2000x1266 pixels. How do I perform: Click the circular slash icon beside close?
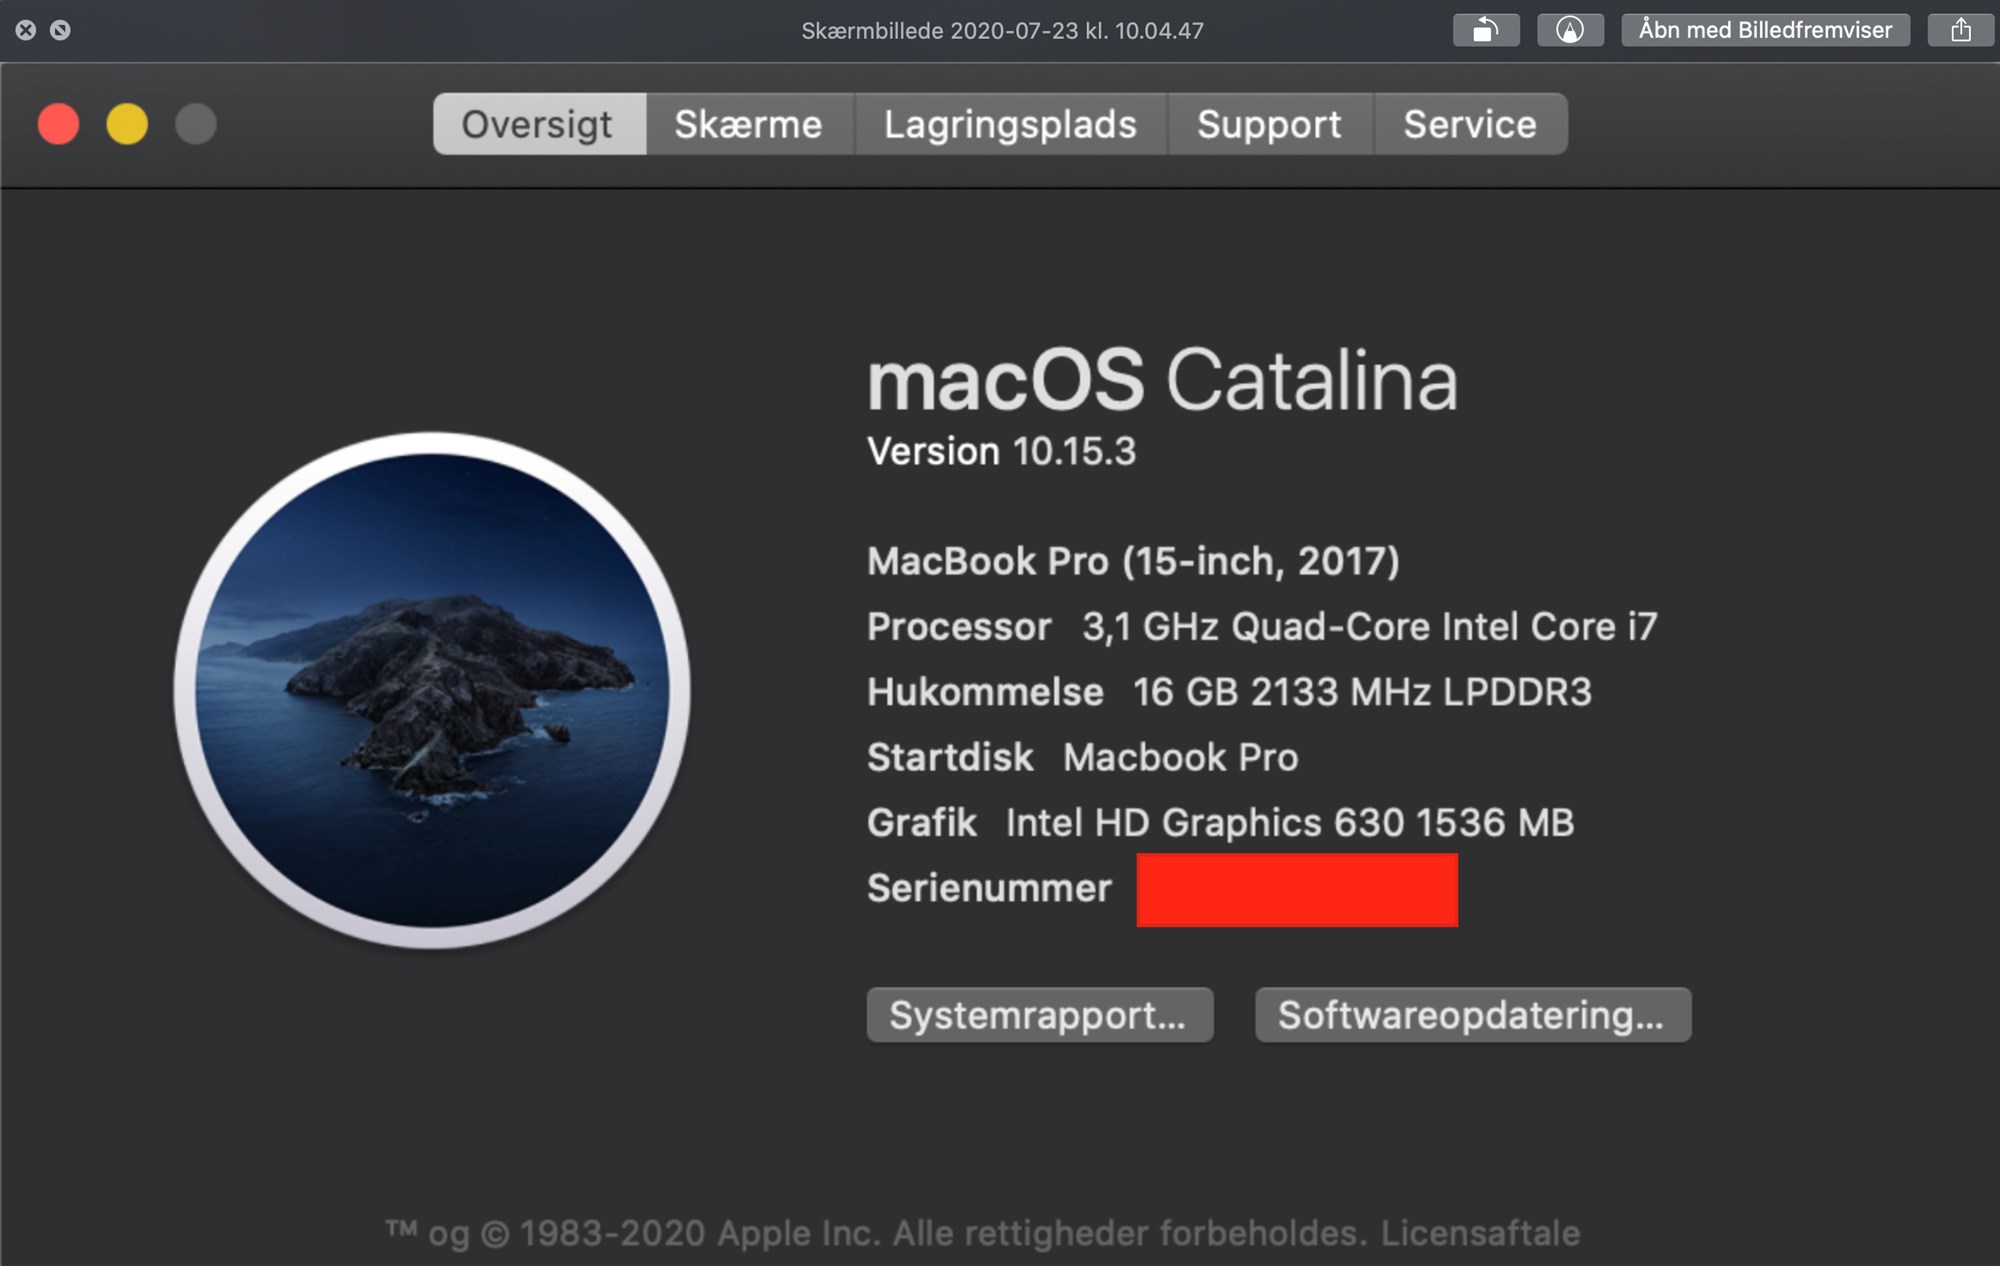pos(60,30)
